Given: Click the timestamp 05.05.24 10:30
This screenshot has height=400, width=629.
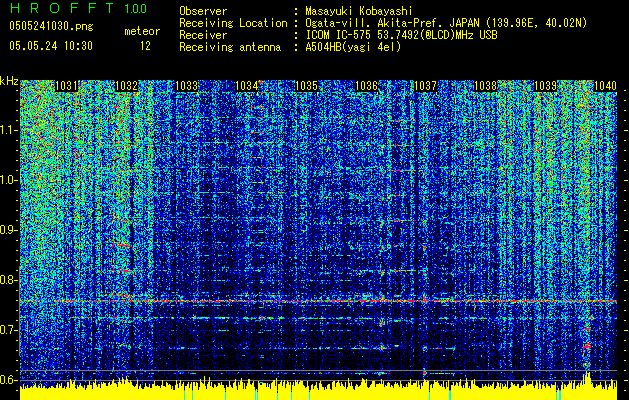Looking at the screenshot, I should click(51, 46).
